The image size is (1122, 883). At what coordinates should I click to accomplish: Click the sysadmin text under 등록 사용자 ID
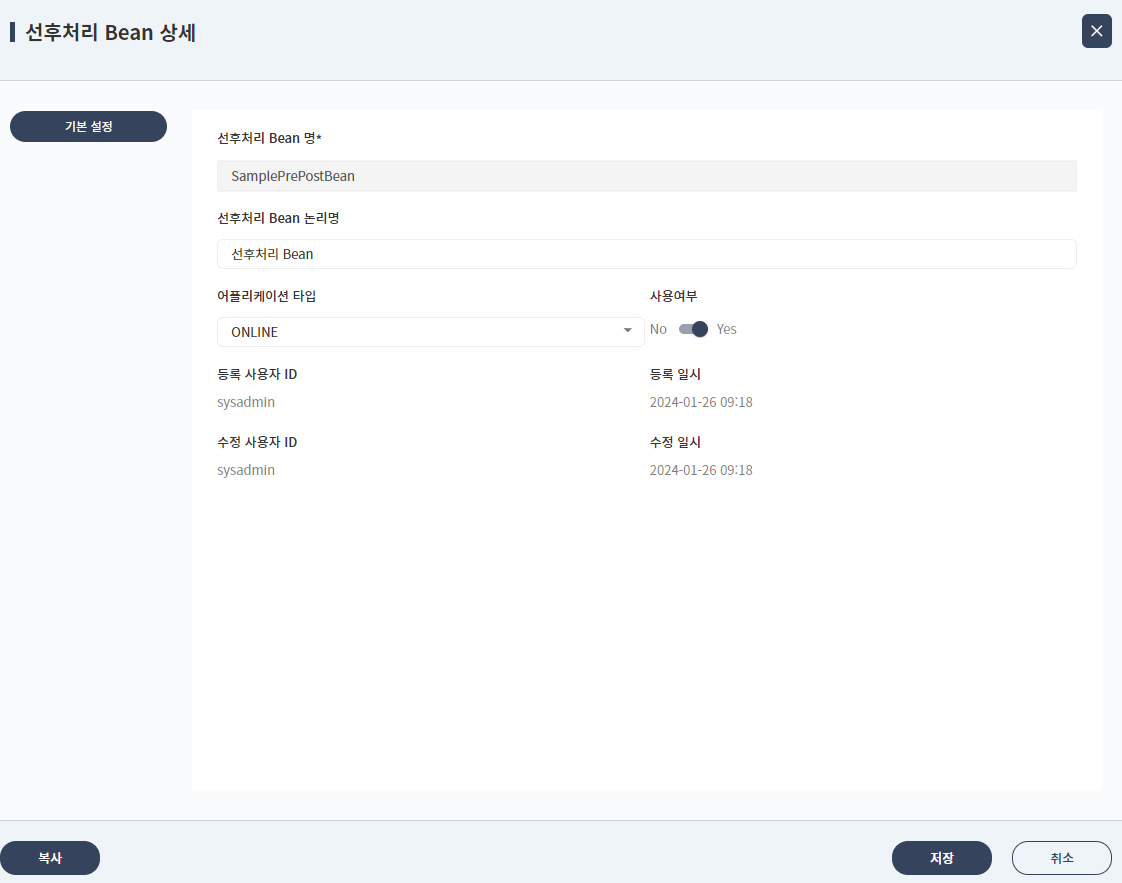coord(245,401)
